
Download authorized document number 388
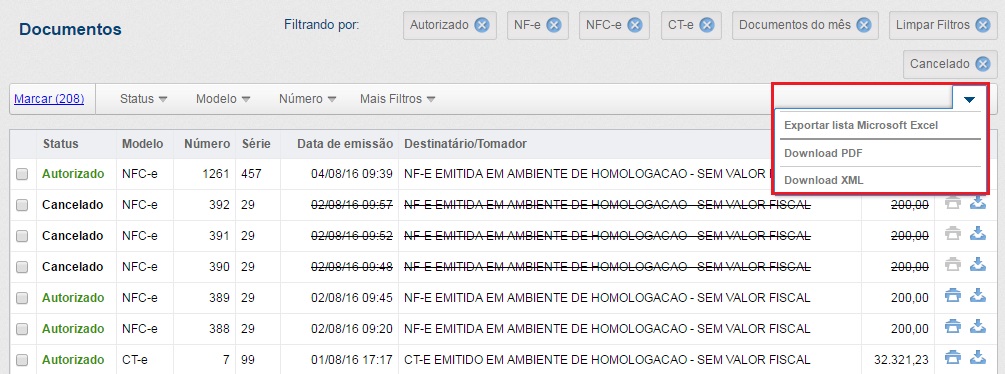click(x=977, y=327)
